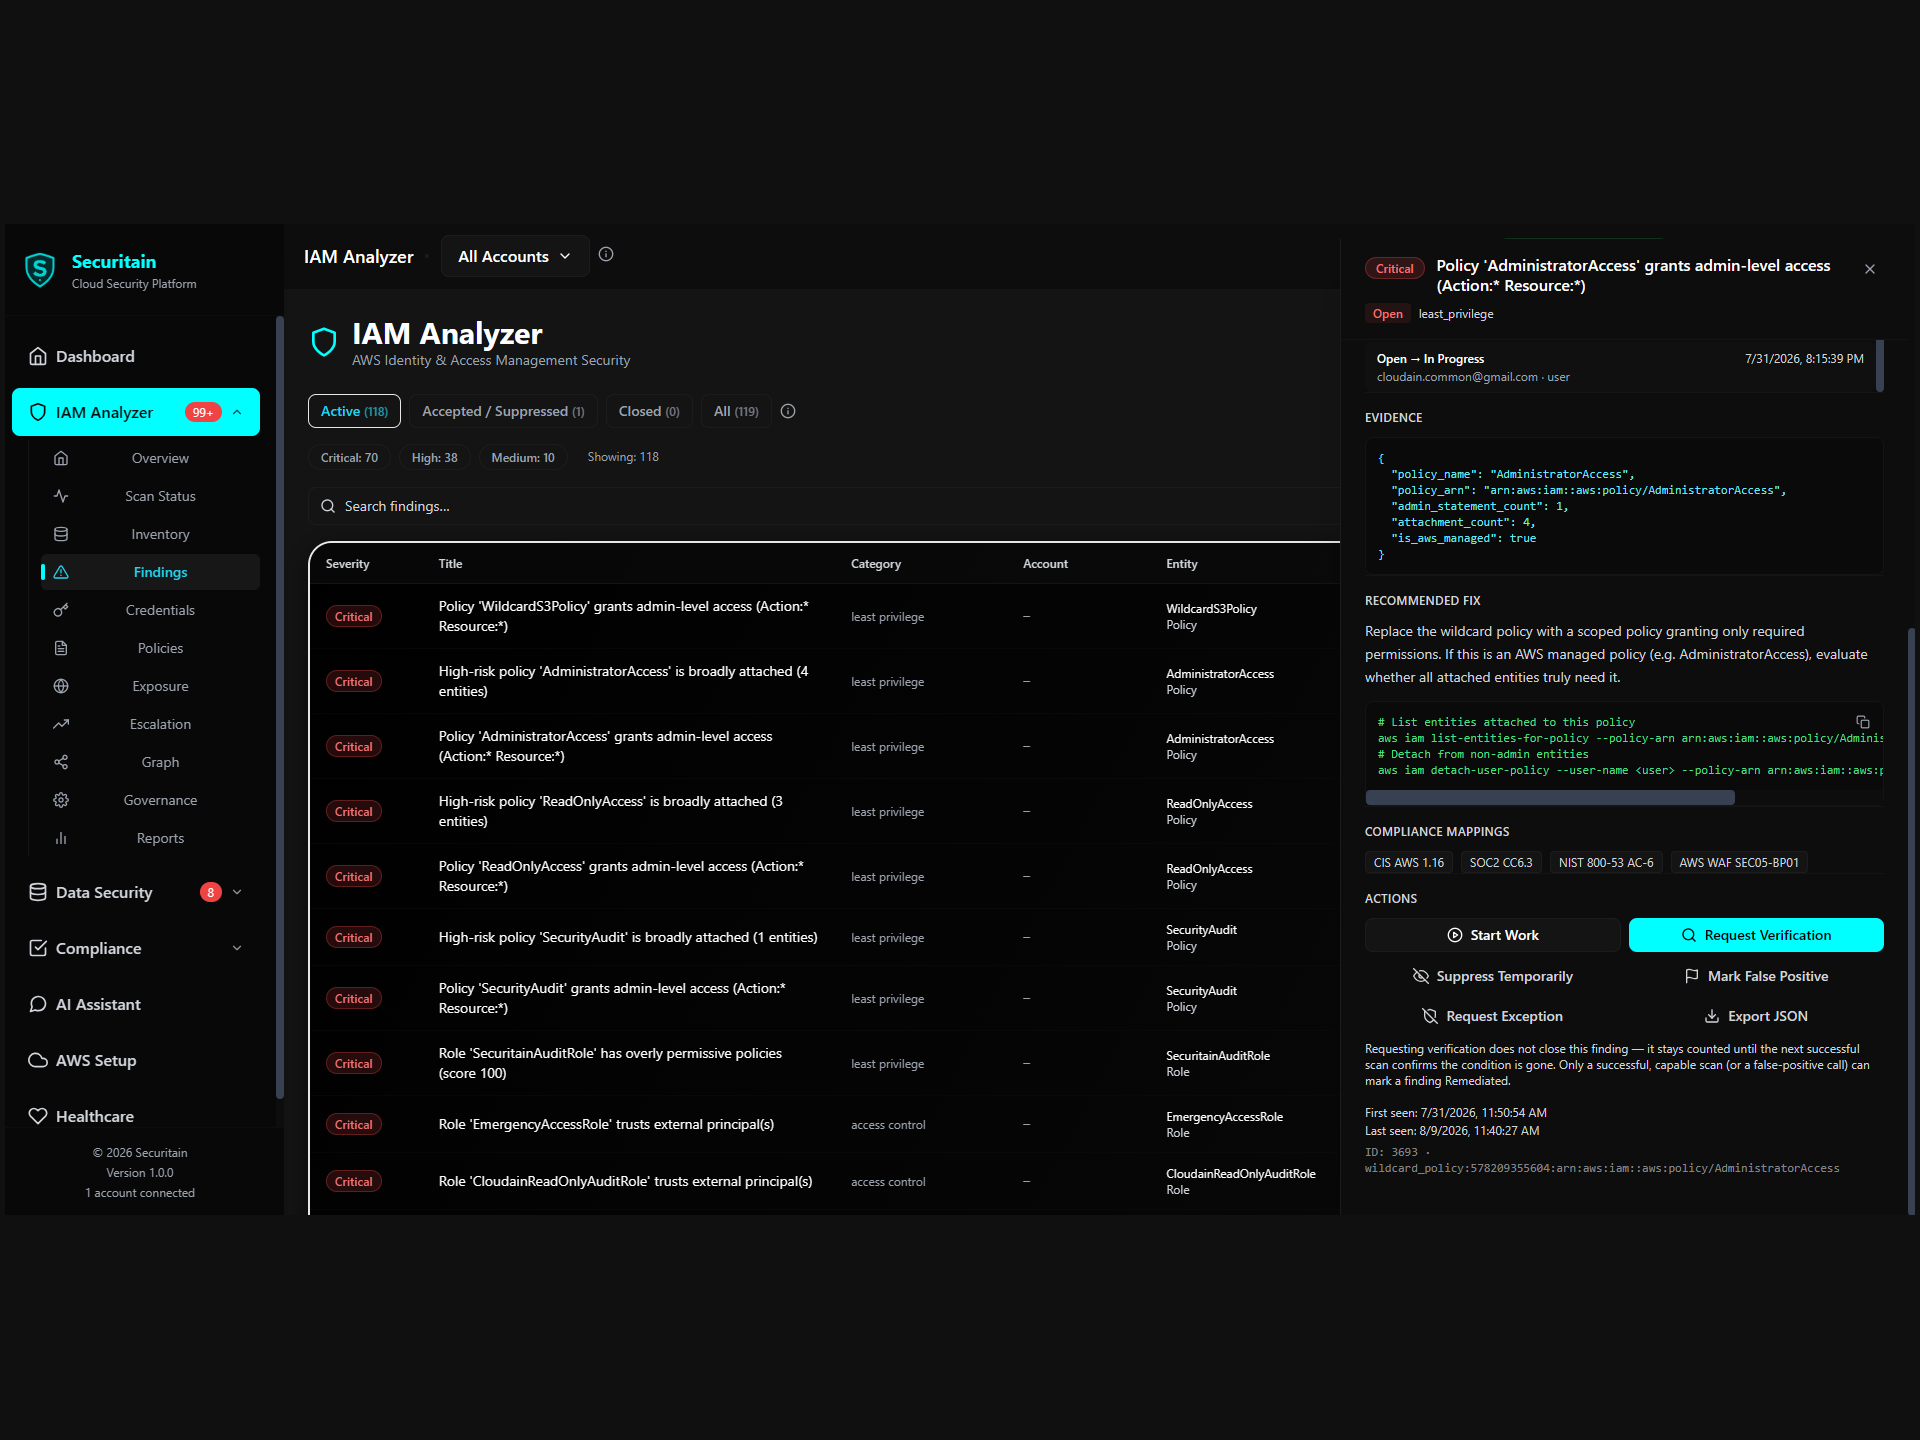Click Request Exception
Viewport: 1920px width, 1440px height.
point(1493,1017)
